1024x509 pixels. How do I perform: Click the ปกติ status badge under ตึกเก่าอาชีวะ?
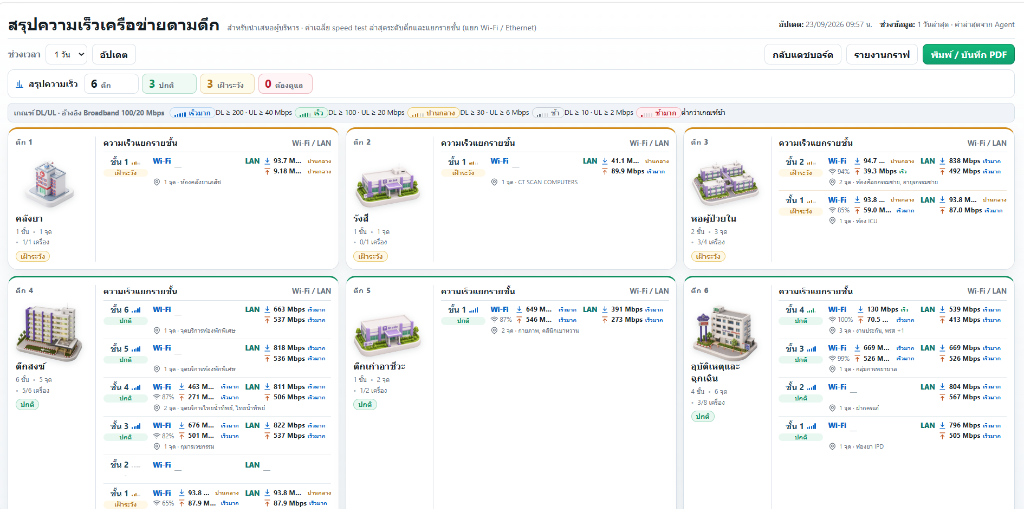click(365, 404)
